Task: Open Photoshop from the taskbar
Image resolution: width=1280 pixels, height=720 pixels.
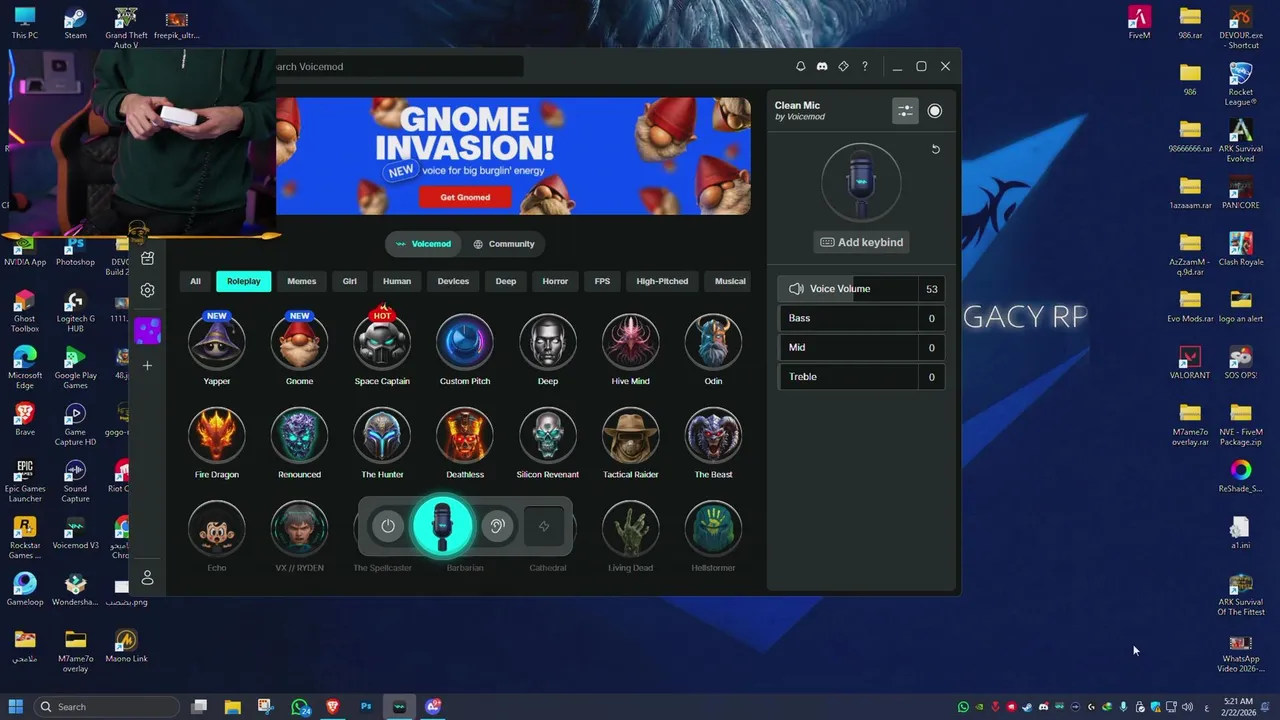Action: pos(366,707)
